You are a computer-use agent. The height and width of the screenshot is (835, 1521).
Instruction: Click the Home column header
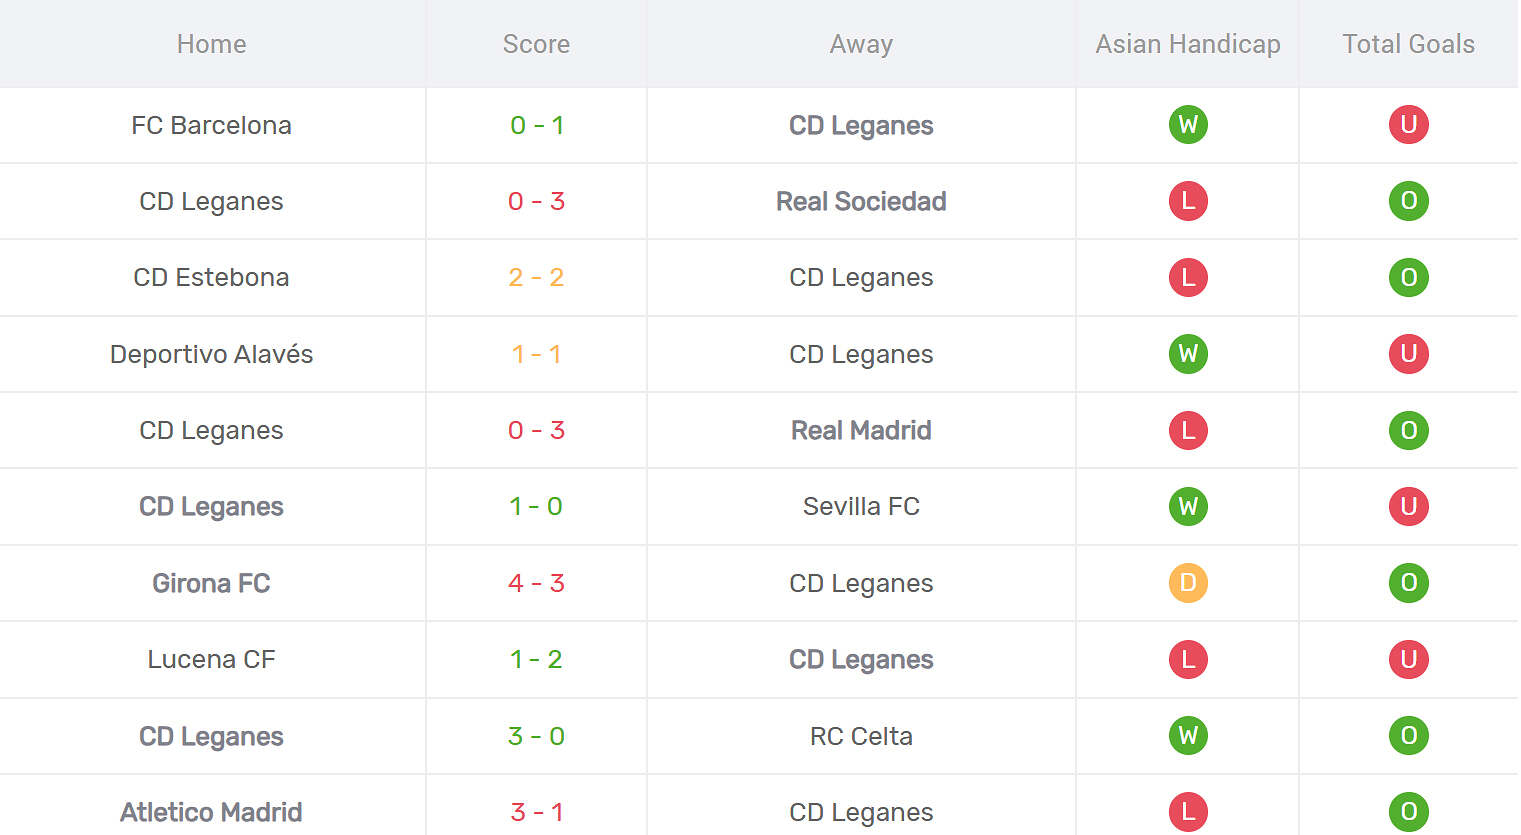(211, 44)
